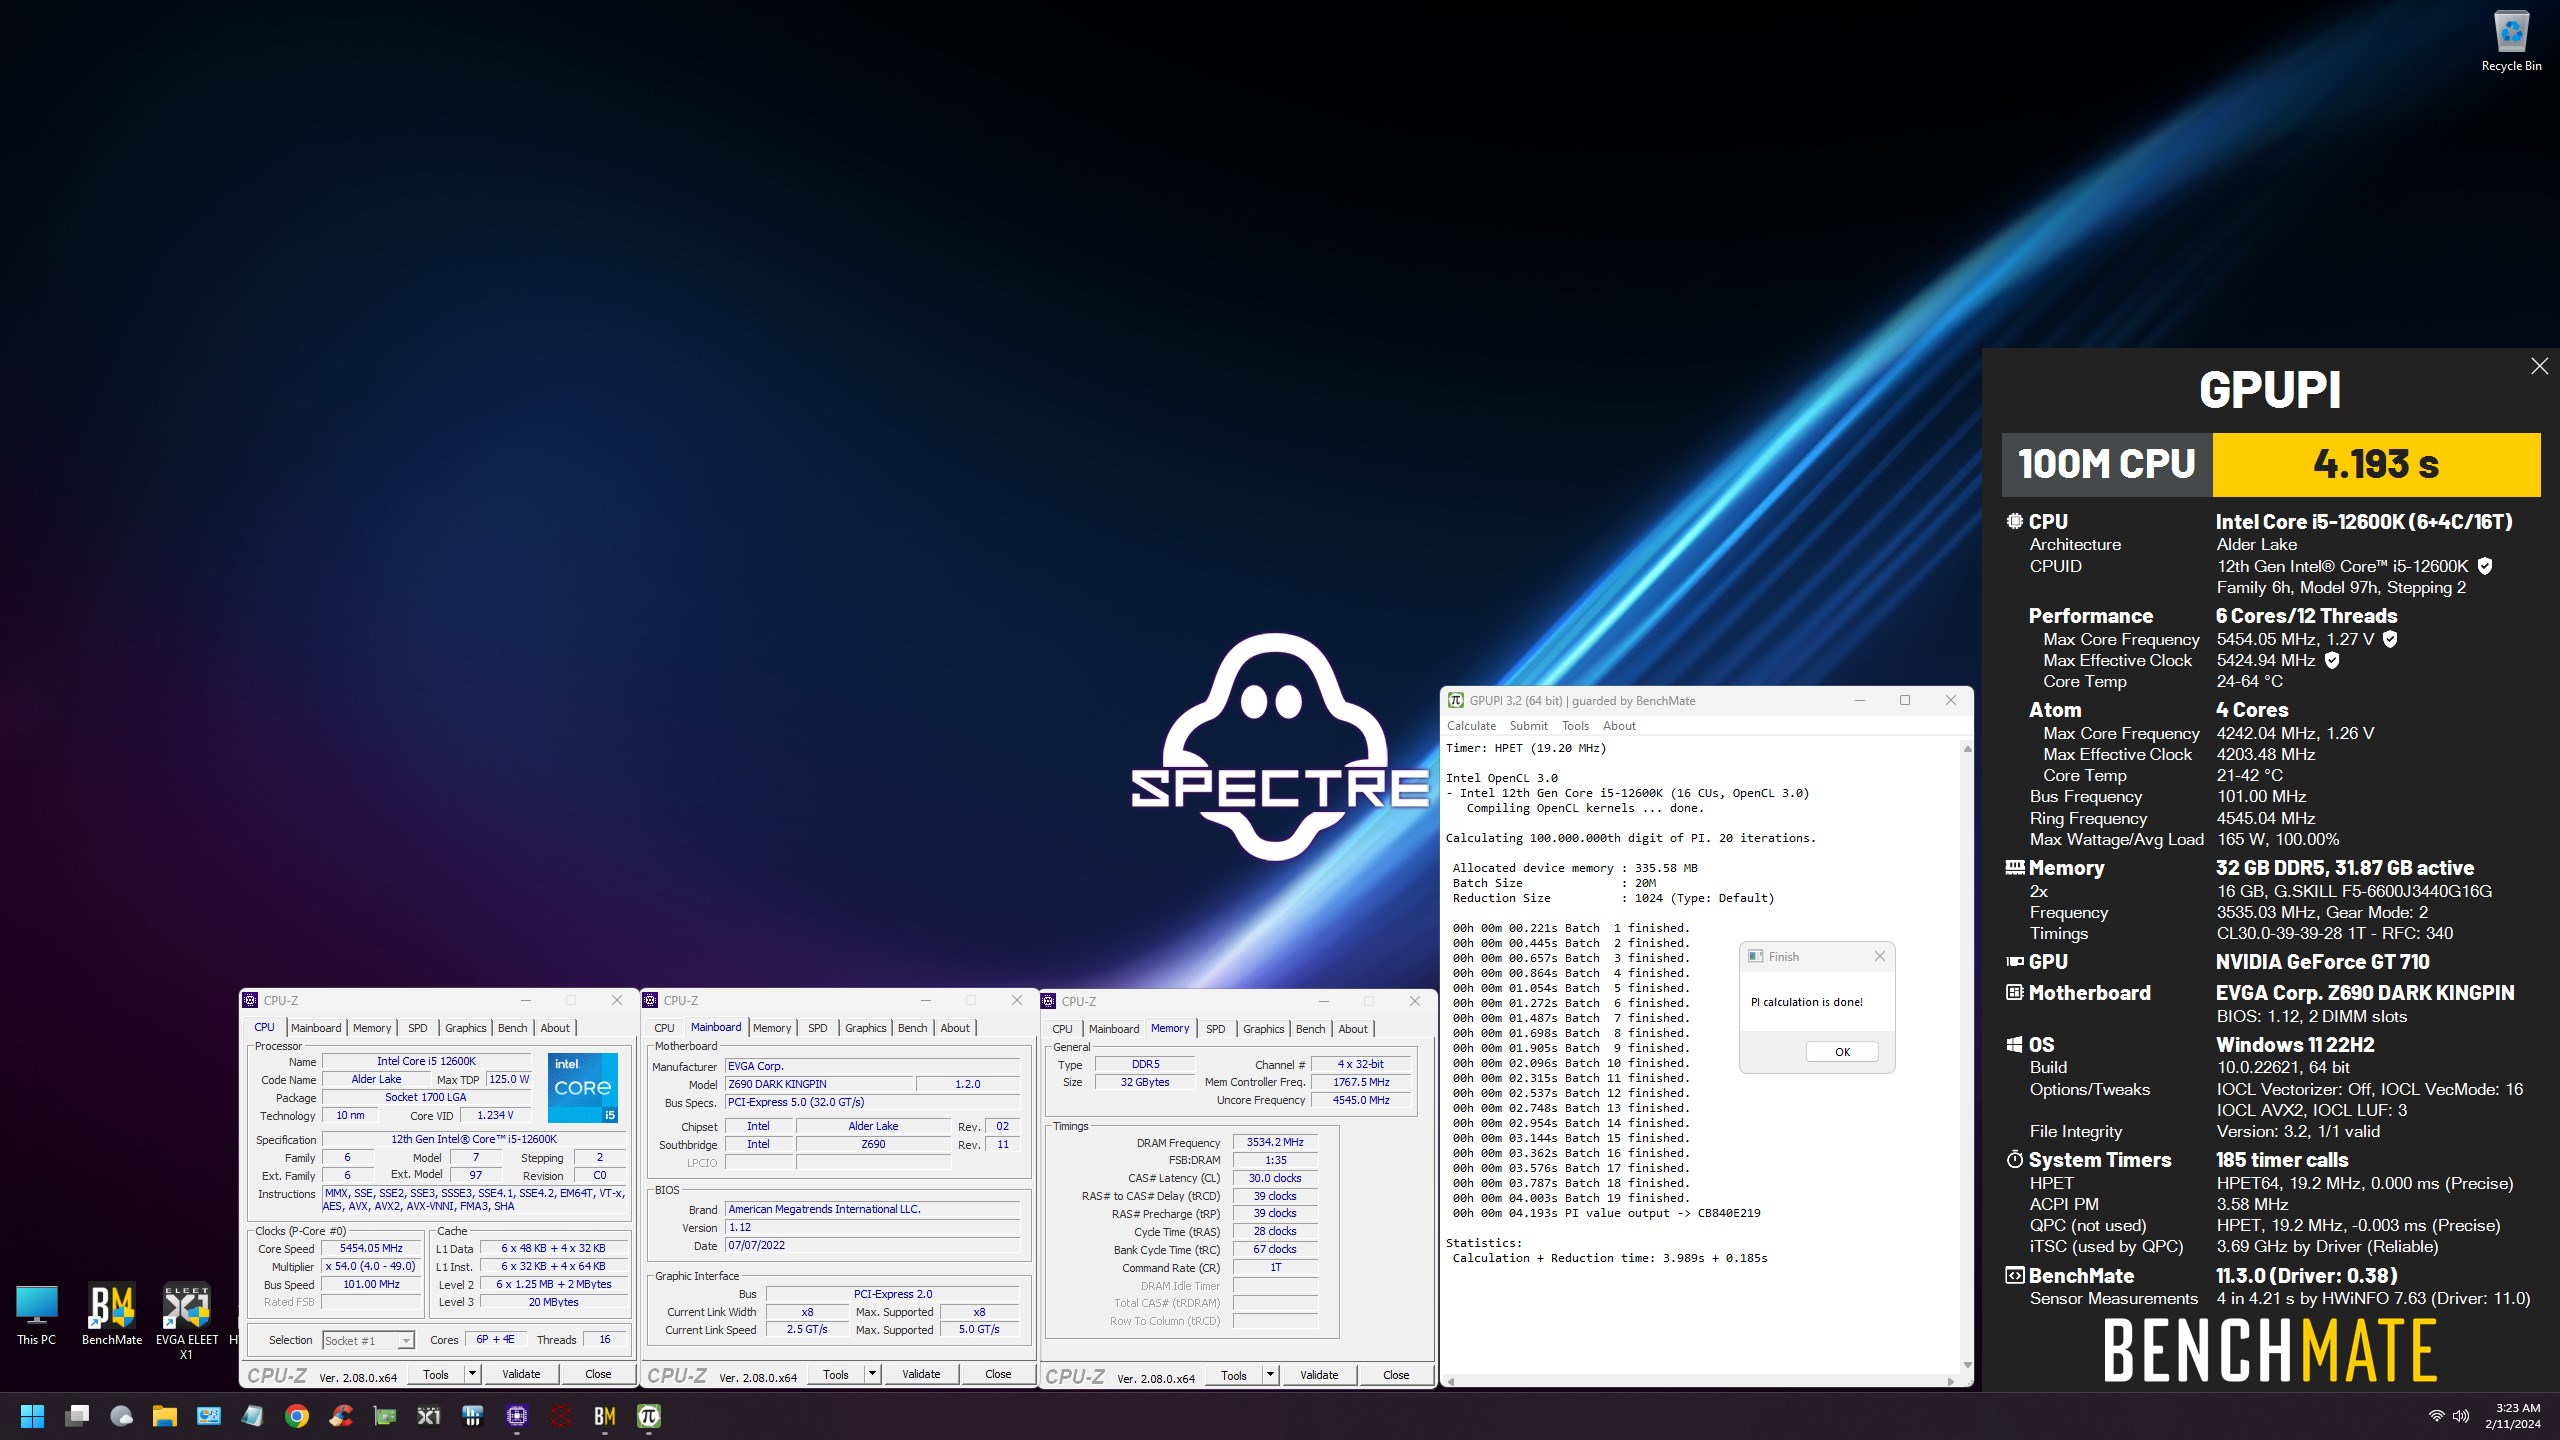This screenshot has height=1440, width=2560.
Task: Switch to Memory tab in the CPU-tab CPU-Z window
Action: 372,1028
